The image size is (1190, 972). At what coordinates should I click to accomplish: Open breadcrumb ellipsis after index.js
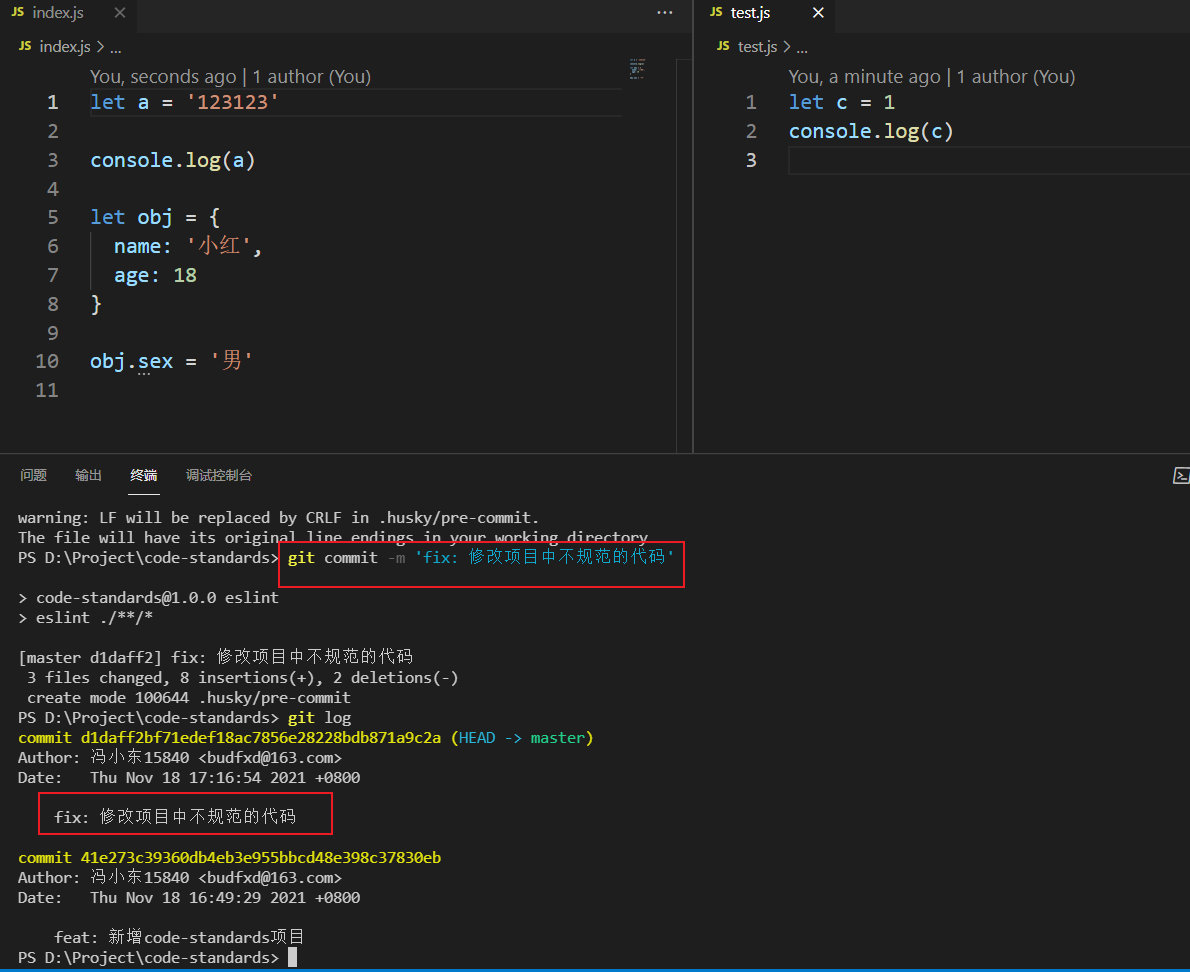[x=115, y=48]
